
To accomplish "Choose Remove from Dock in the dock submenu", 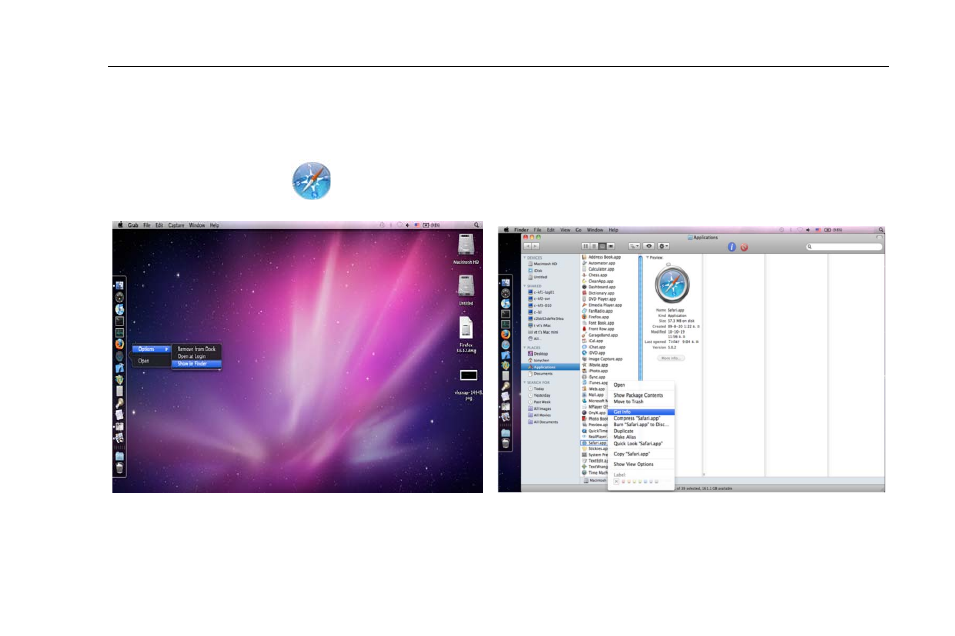I will point(196,349).
